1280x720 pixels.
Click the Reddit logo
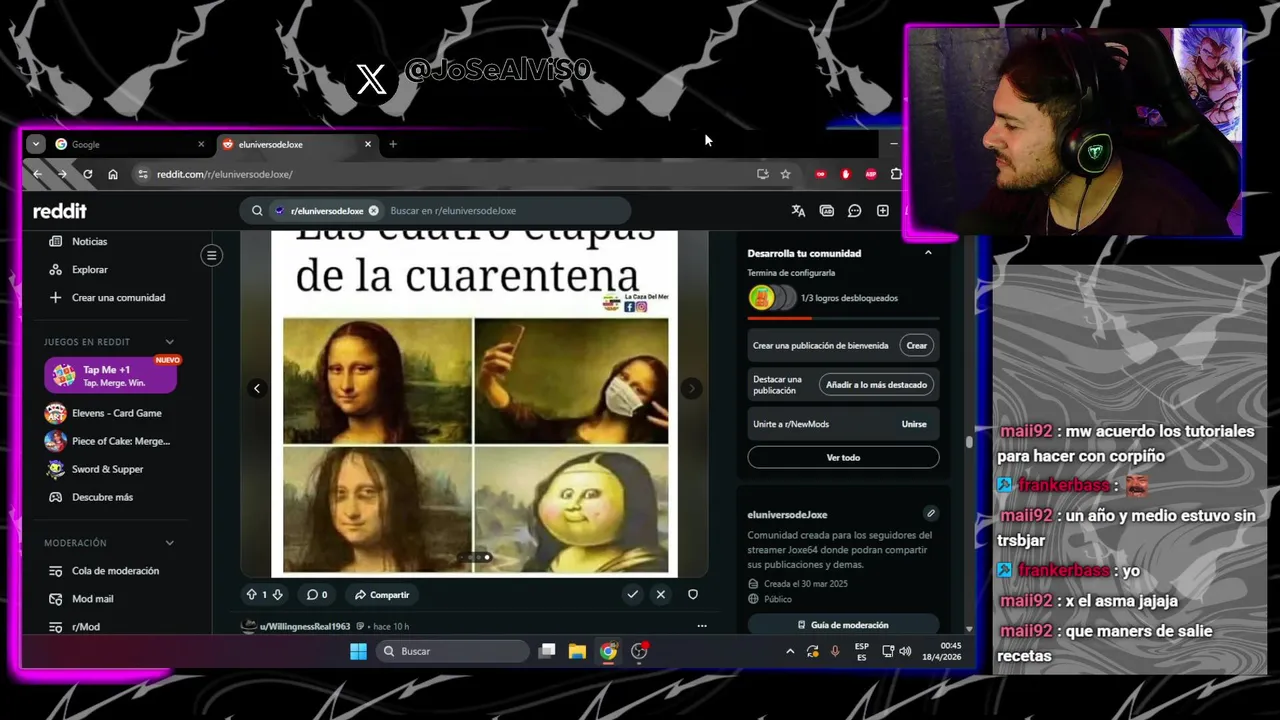click(60, 211)
